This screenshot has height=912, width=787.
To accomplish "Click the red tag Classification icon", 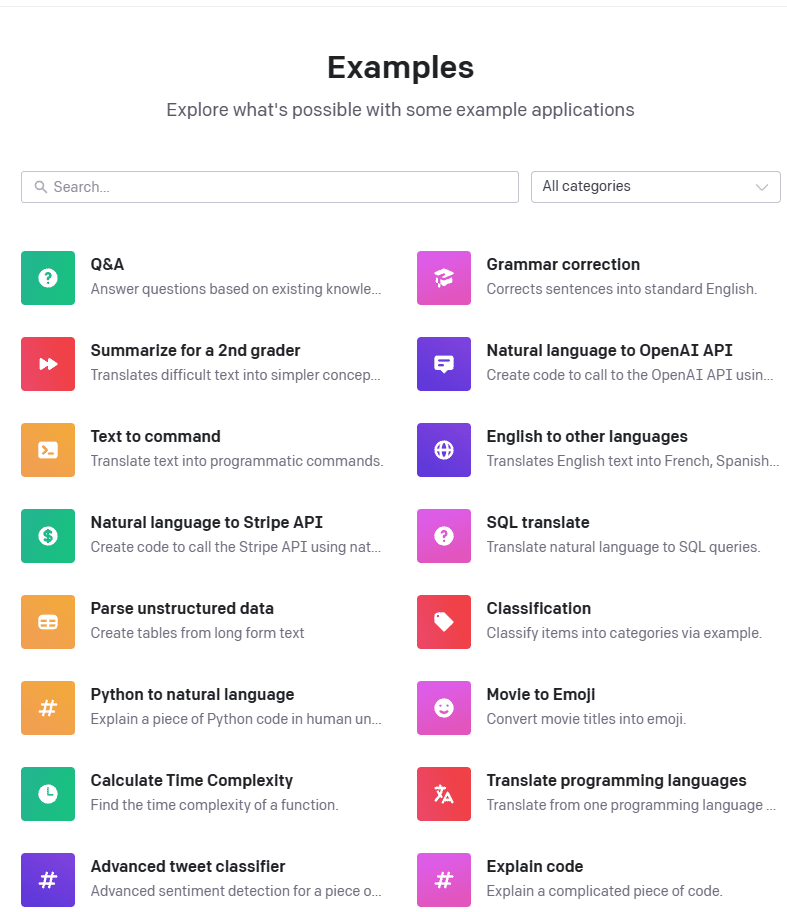I will (444, 622).
